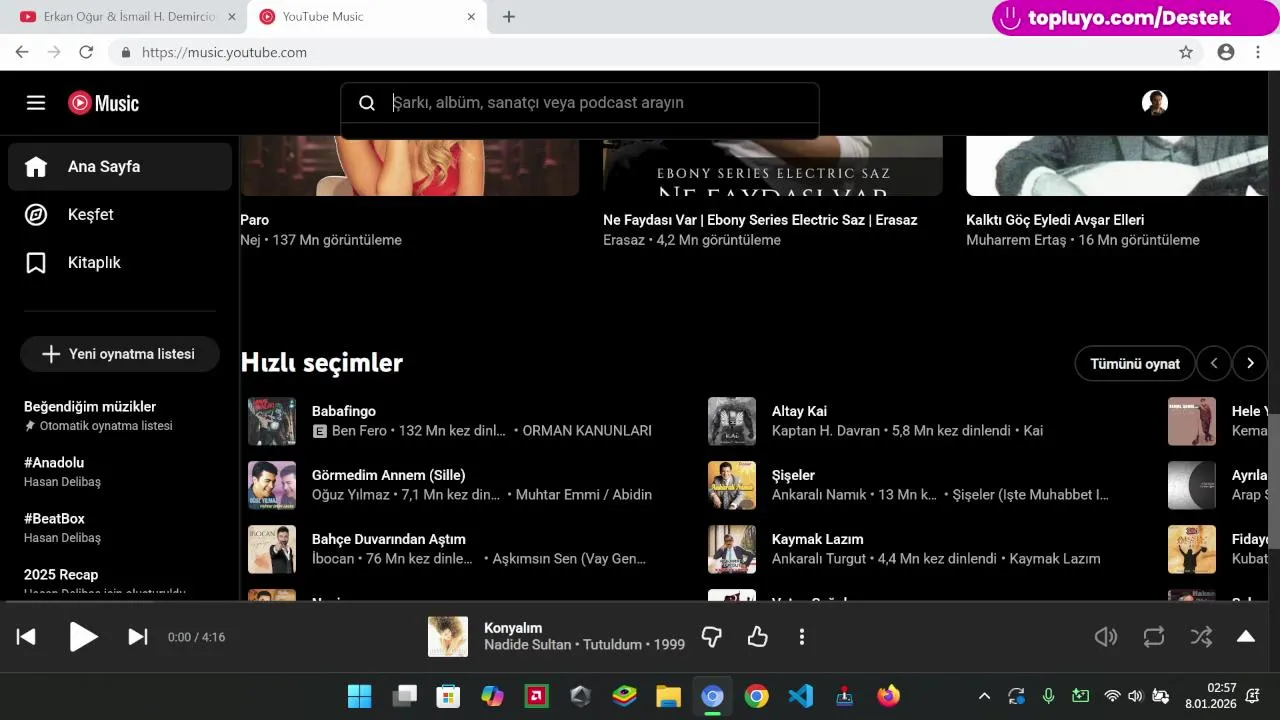Viewport: 1280px width, 720px height.
Task: Play the Babafingo song thumbnail
Action: pos(272,421)
